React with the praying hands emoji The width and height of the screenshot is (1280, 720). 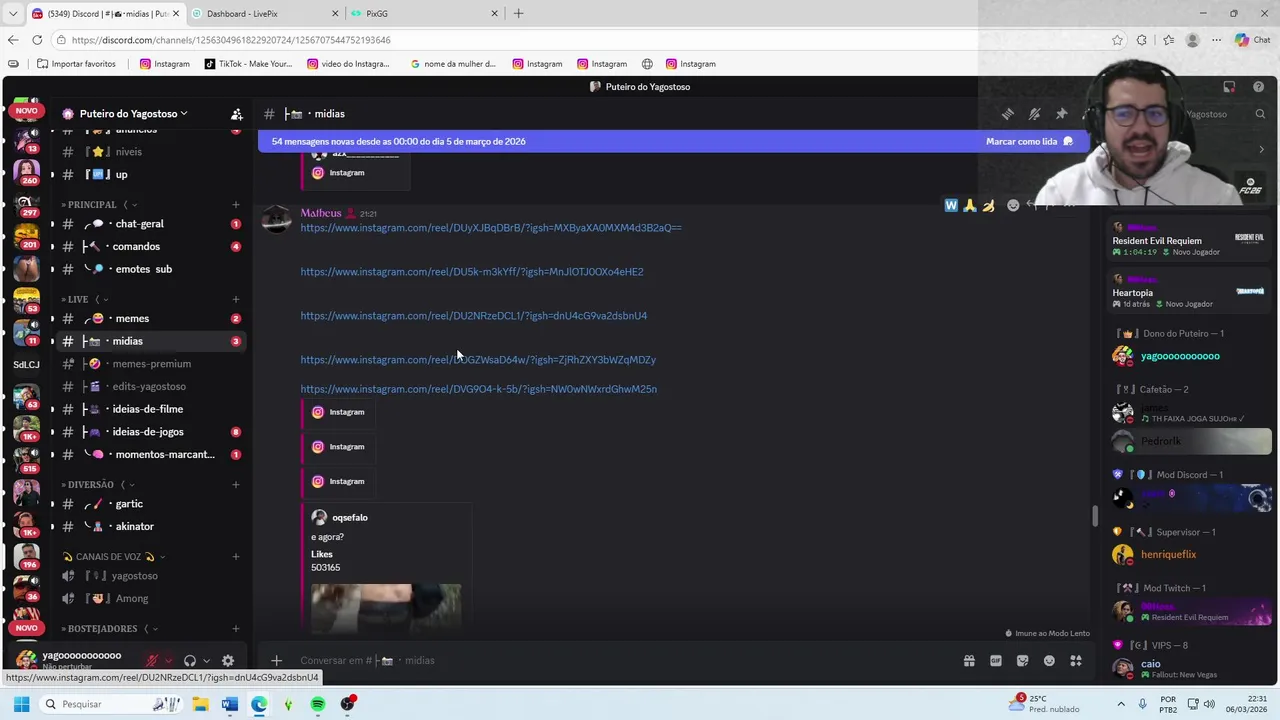(x=969, y=205)
